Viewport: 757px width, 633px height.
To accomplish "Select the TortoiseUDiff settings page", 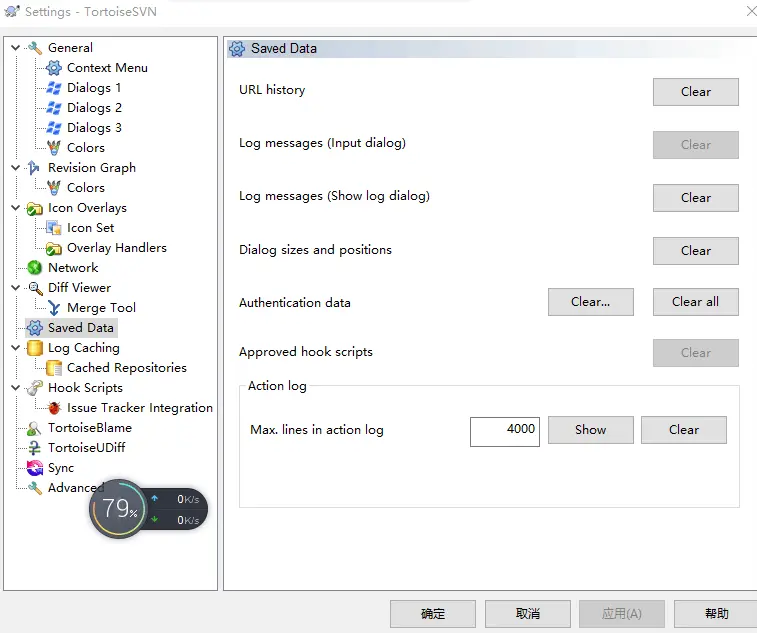I will pyautogui.click(x=86, y=448).
